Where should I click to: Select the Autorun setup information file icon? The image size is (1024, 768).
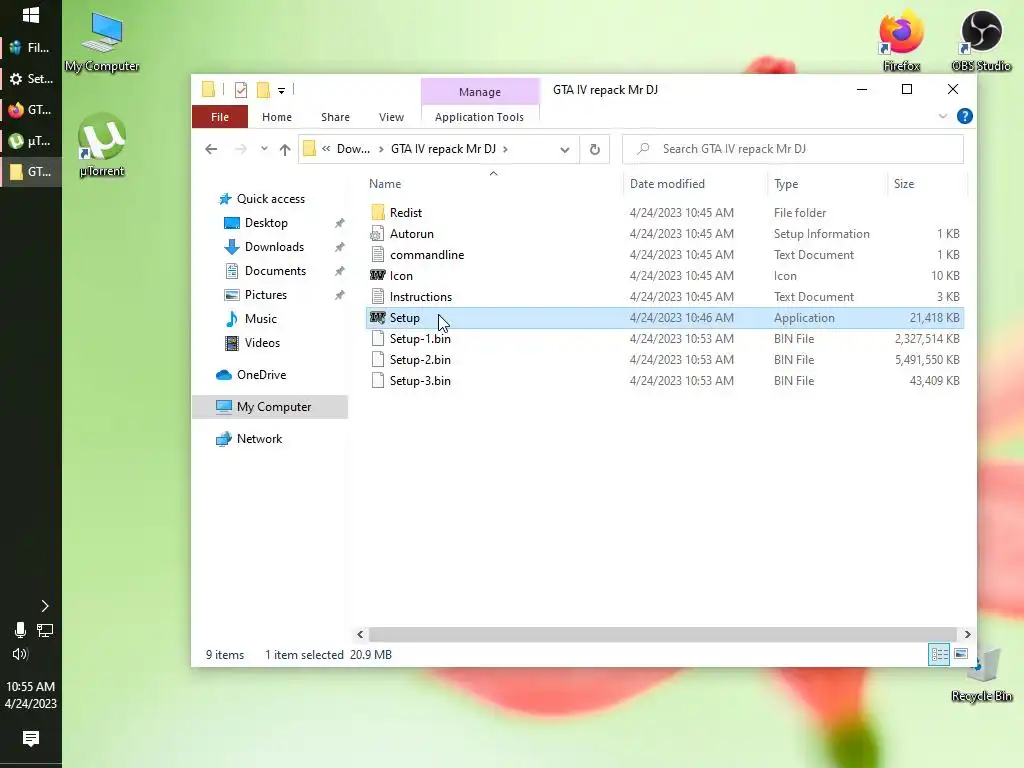377,233
